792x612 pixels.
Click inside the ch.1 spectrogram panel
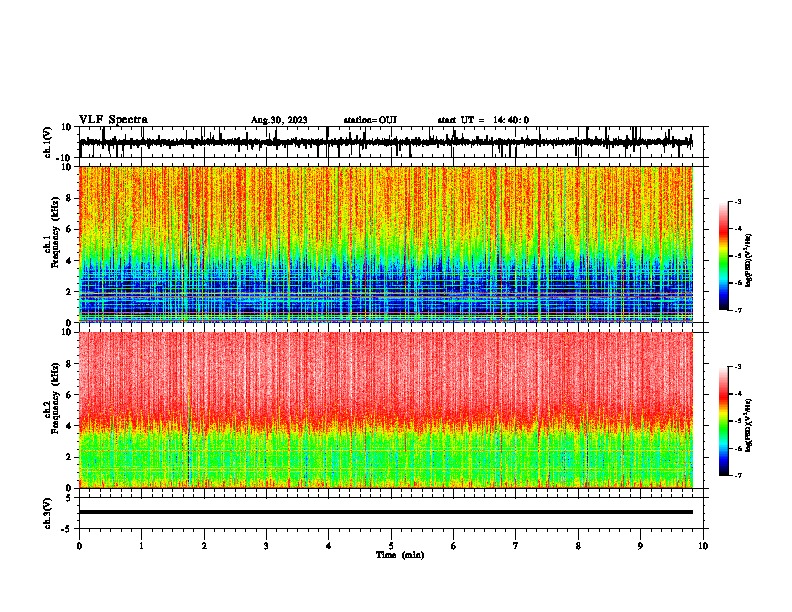click(385, 244)
